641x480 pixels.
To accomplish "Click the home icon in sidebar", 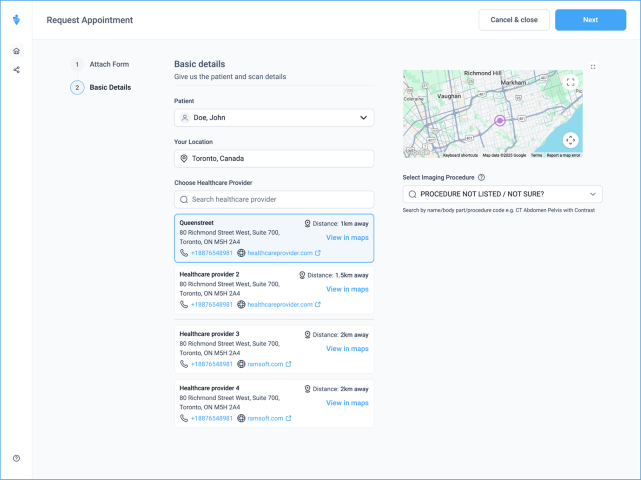I will (16, 51).
